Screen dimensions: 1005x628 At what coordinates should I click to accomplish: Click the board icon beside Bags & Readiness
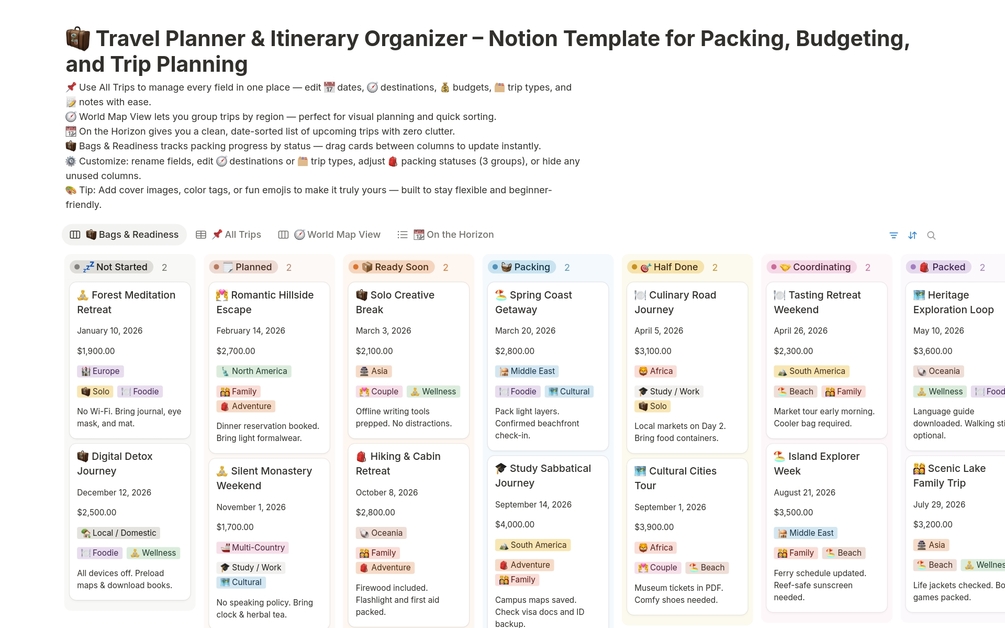tap(75, 235)
